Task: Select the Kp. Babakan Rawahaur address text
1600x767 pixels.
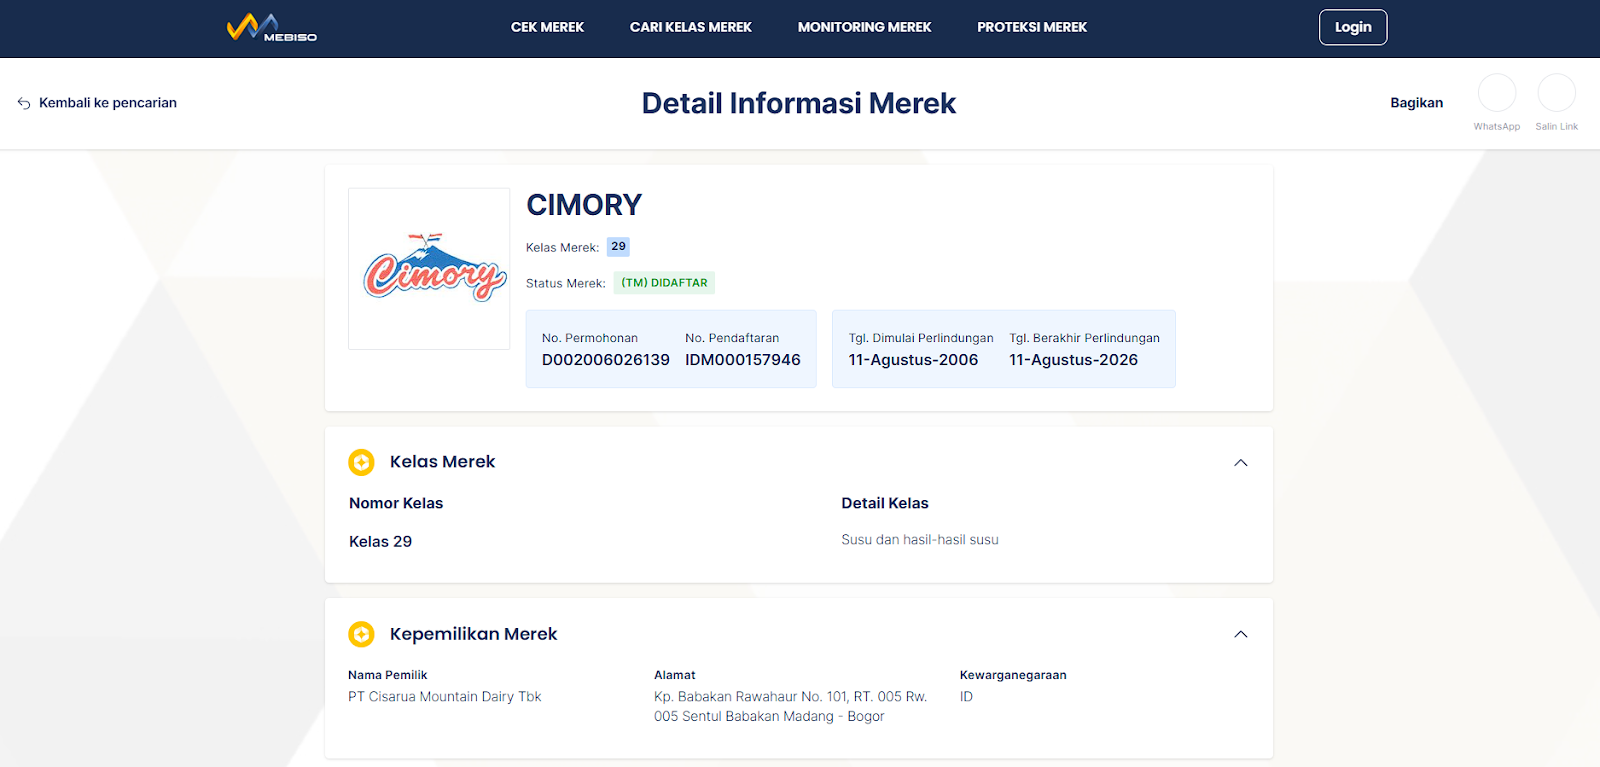Action: pyautogui.click(x=790, y=707)
